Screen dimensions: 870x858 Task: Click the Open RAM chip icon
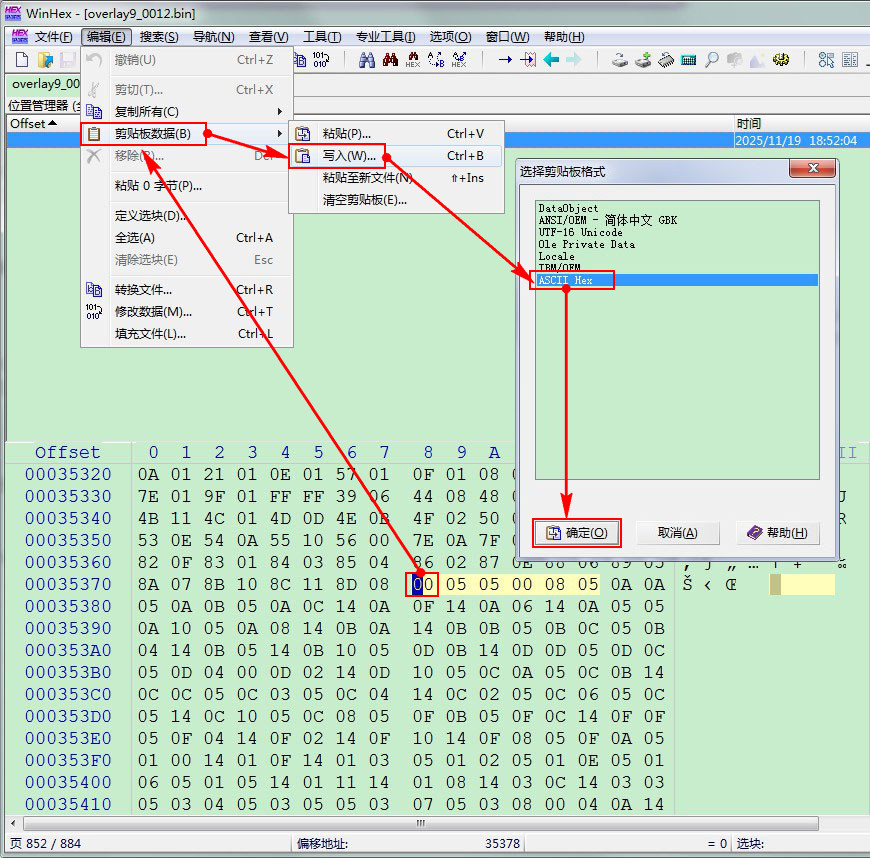[666, 59]
